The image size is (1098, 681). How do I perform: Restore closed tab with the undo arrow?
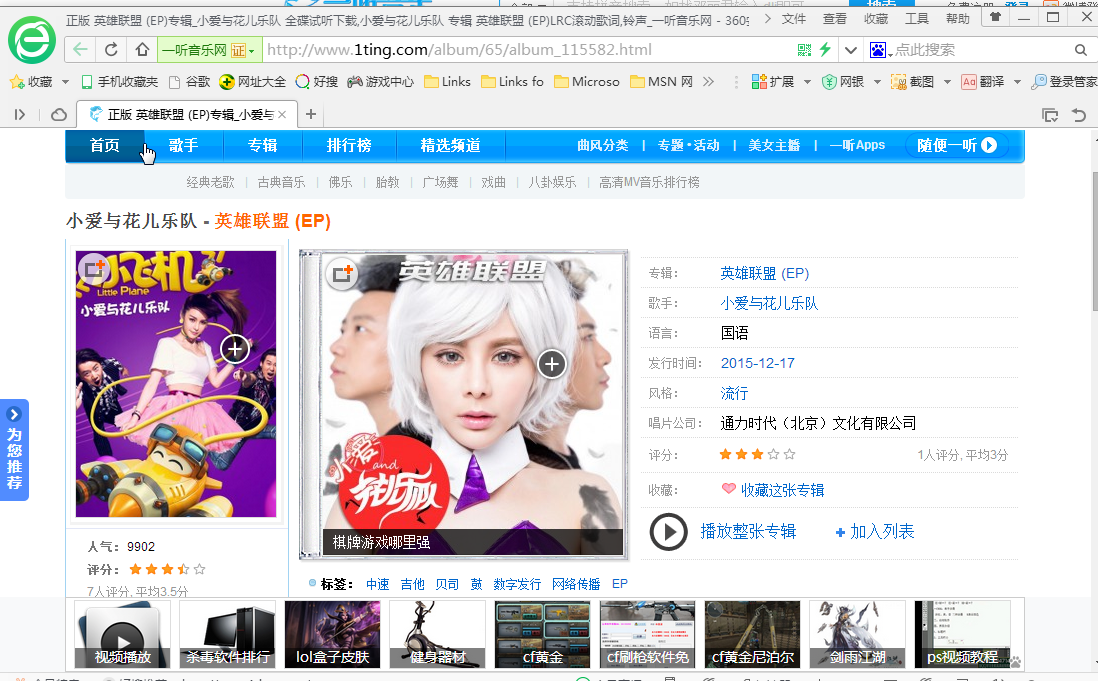1079,115
